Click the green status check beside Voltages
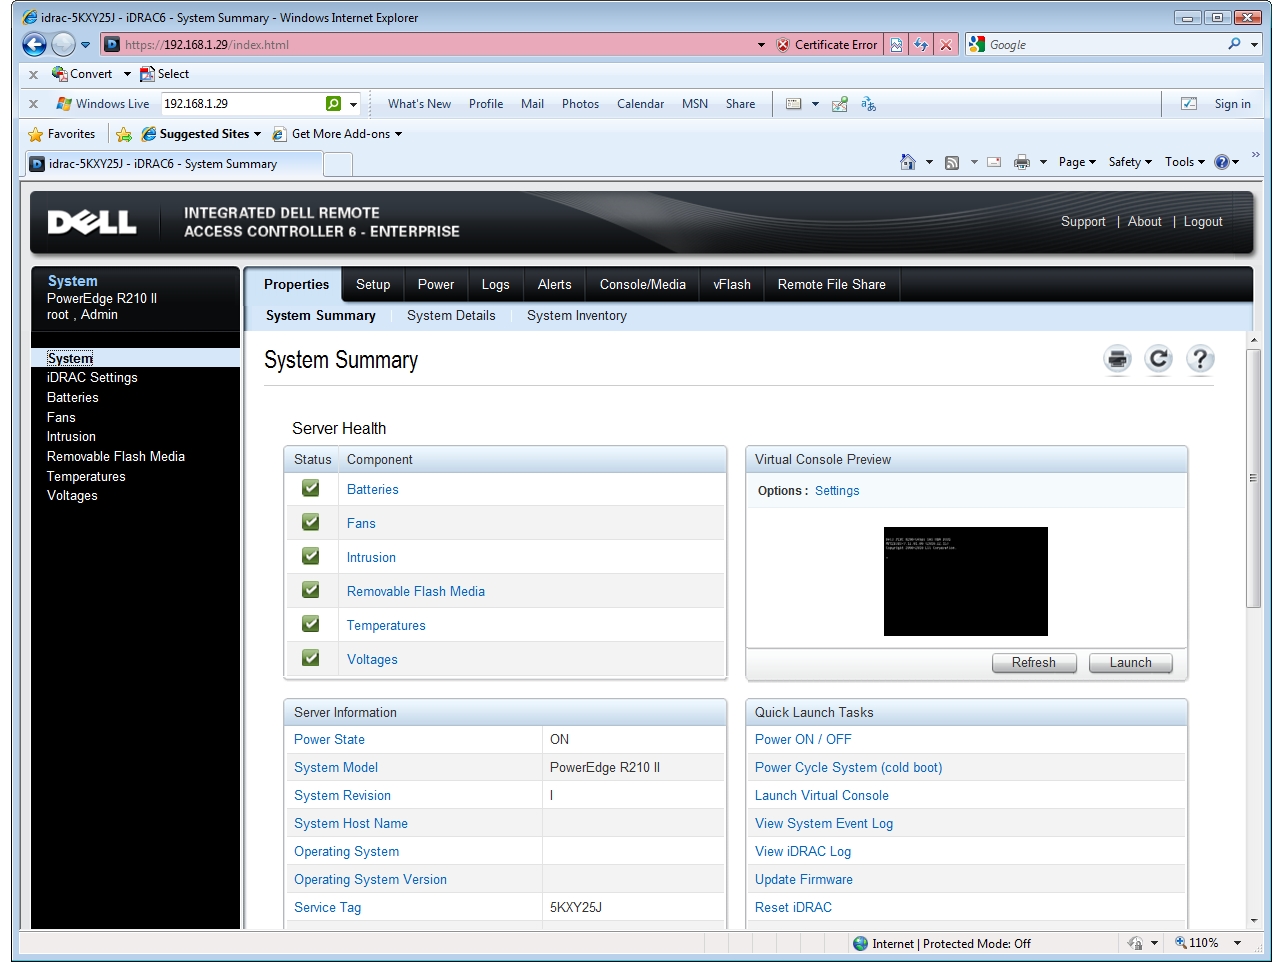Screen dimensions: 1283x962 pos(311,658)
